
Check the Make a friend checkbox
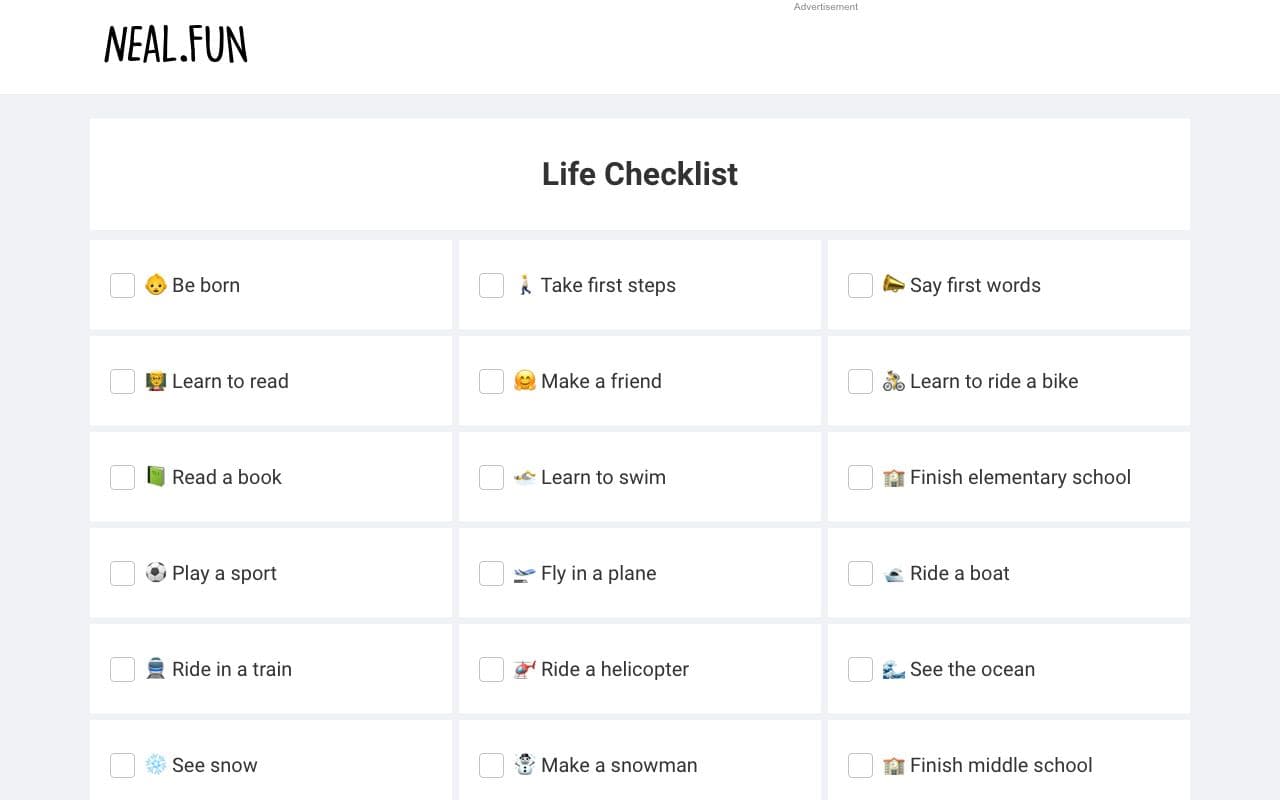[x=491, y=381]
